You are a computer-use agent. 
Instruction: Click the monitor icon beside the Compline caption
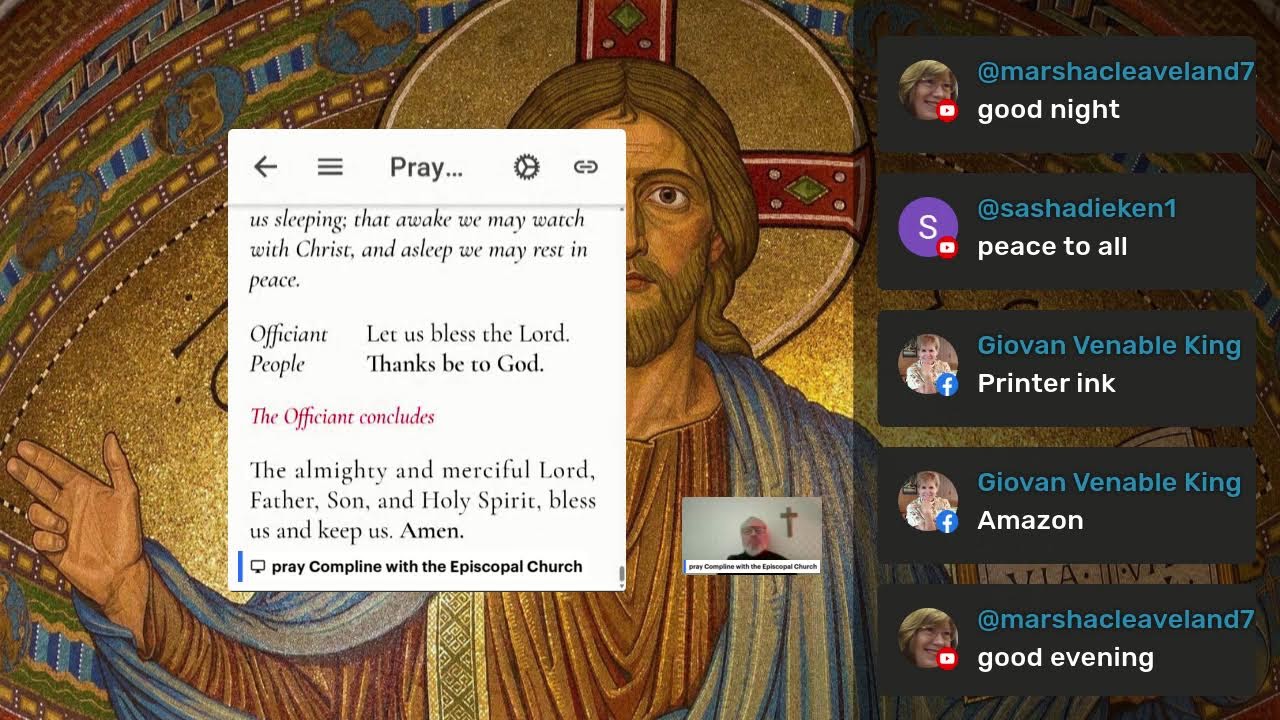pos(258,566)
